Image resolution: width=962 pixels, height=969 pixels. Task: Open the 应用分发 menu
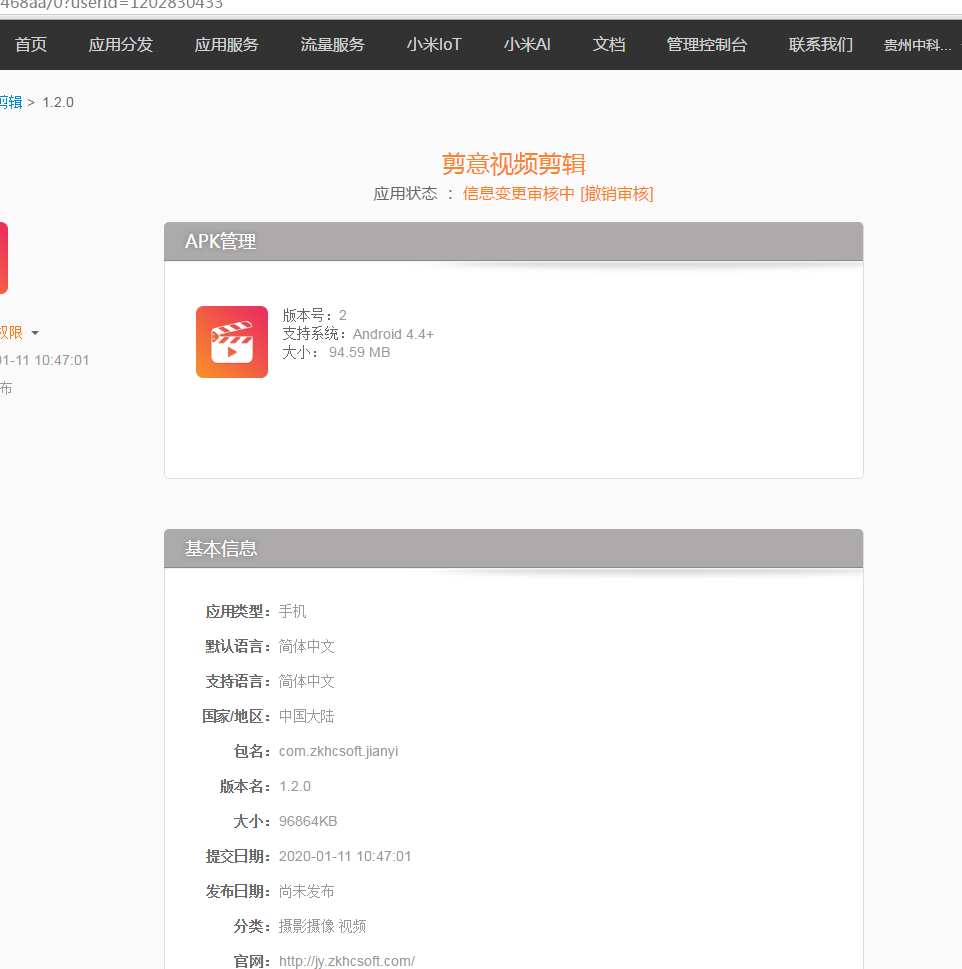(120, 44)
